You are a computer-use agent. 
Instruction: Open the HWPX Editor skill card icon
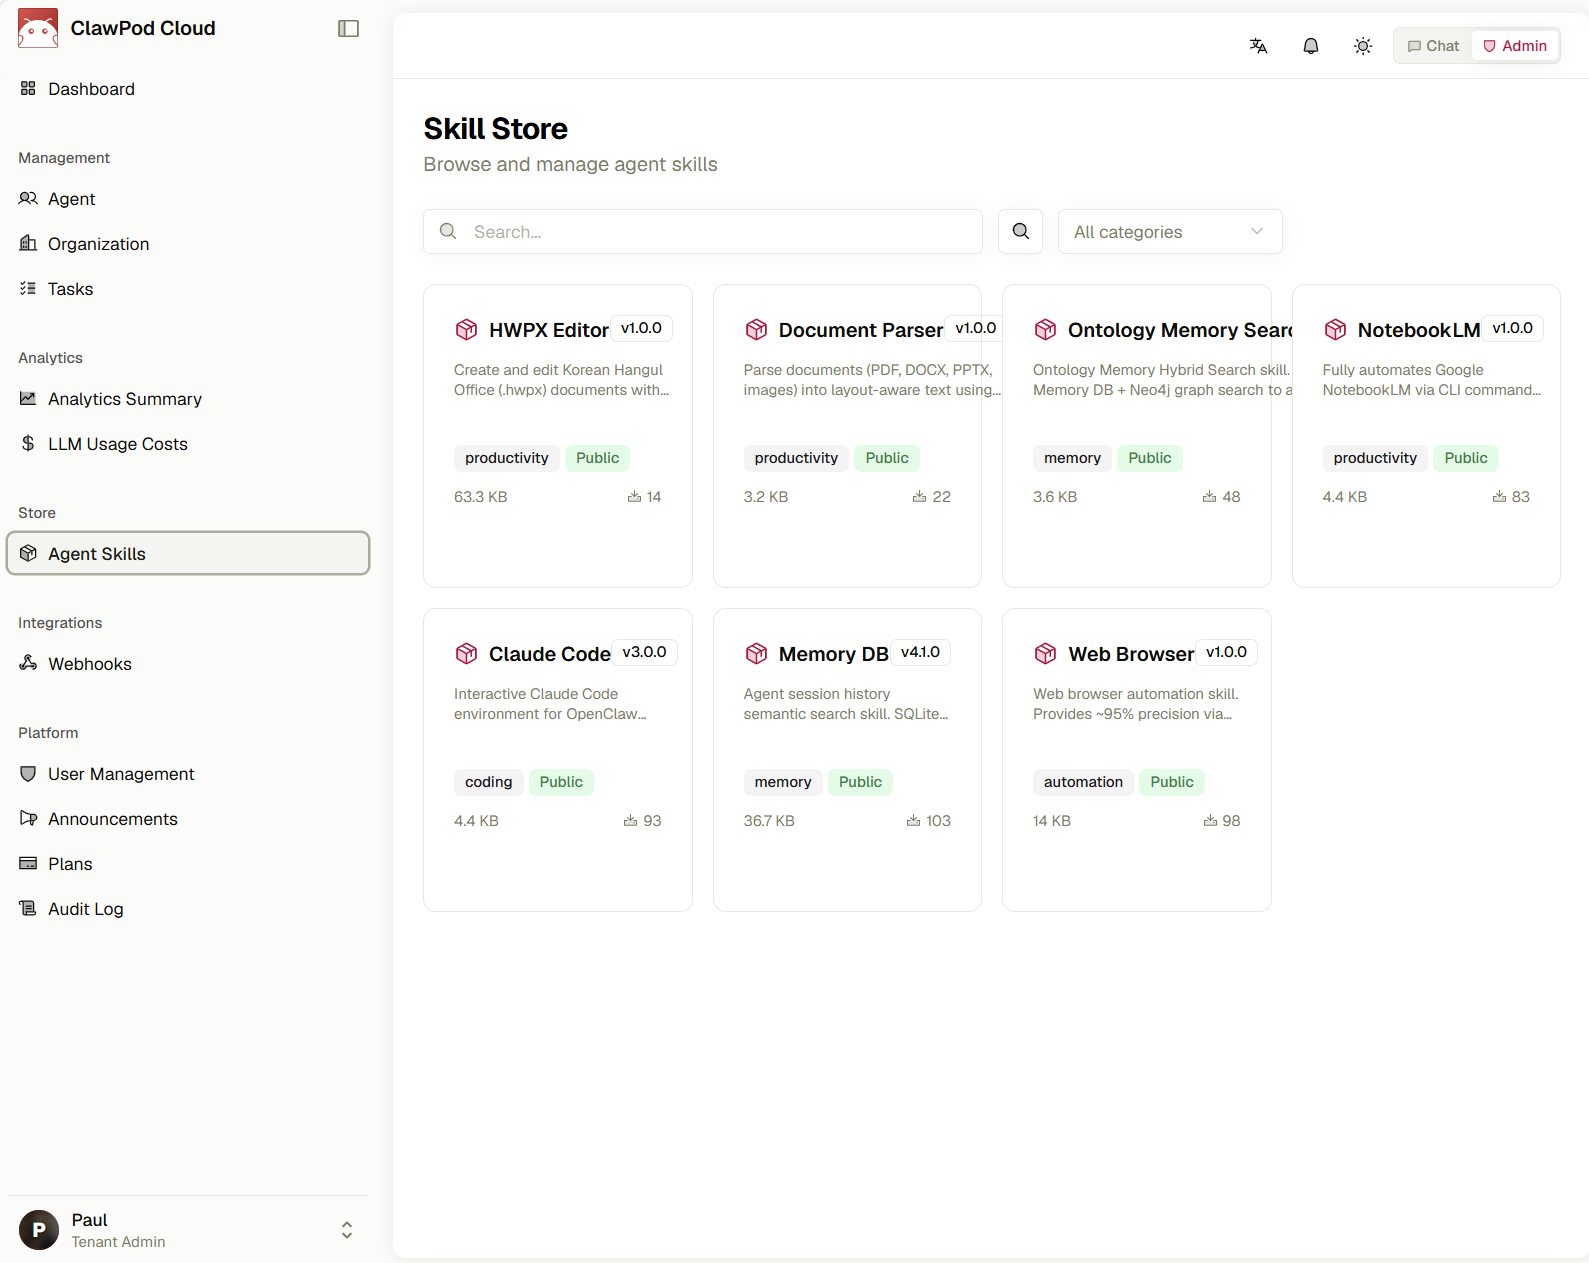coord(466,330)
